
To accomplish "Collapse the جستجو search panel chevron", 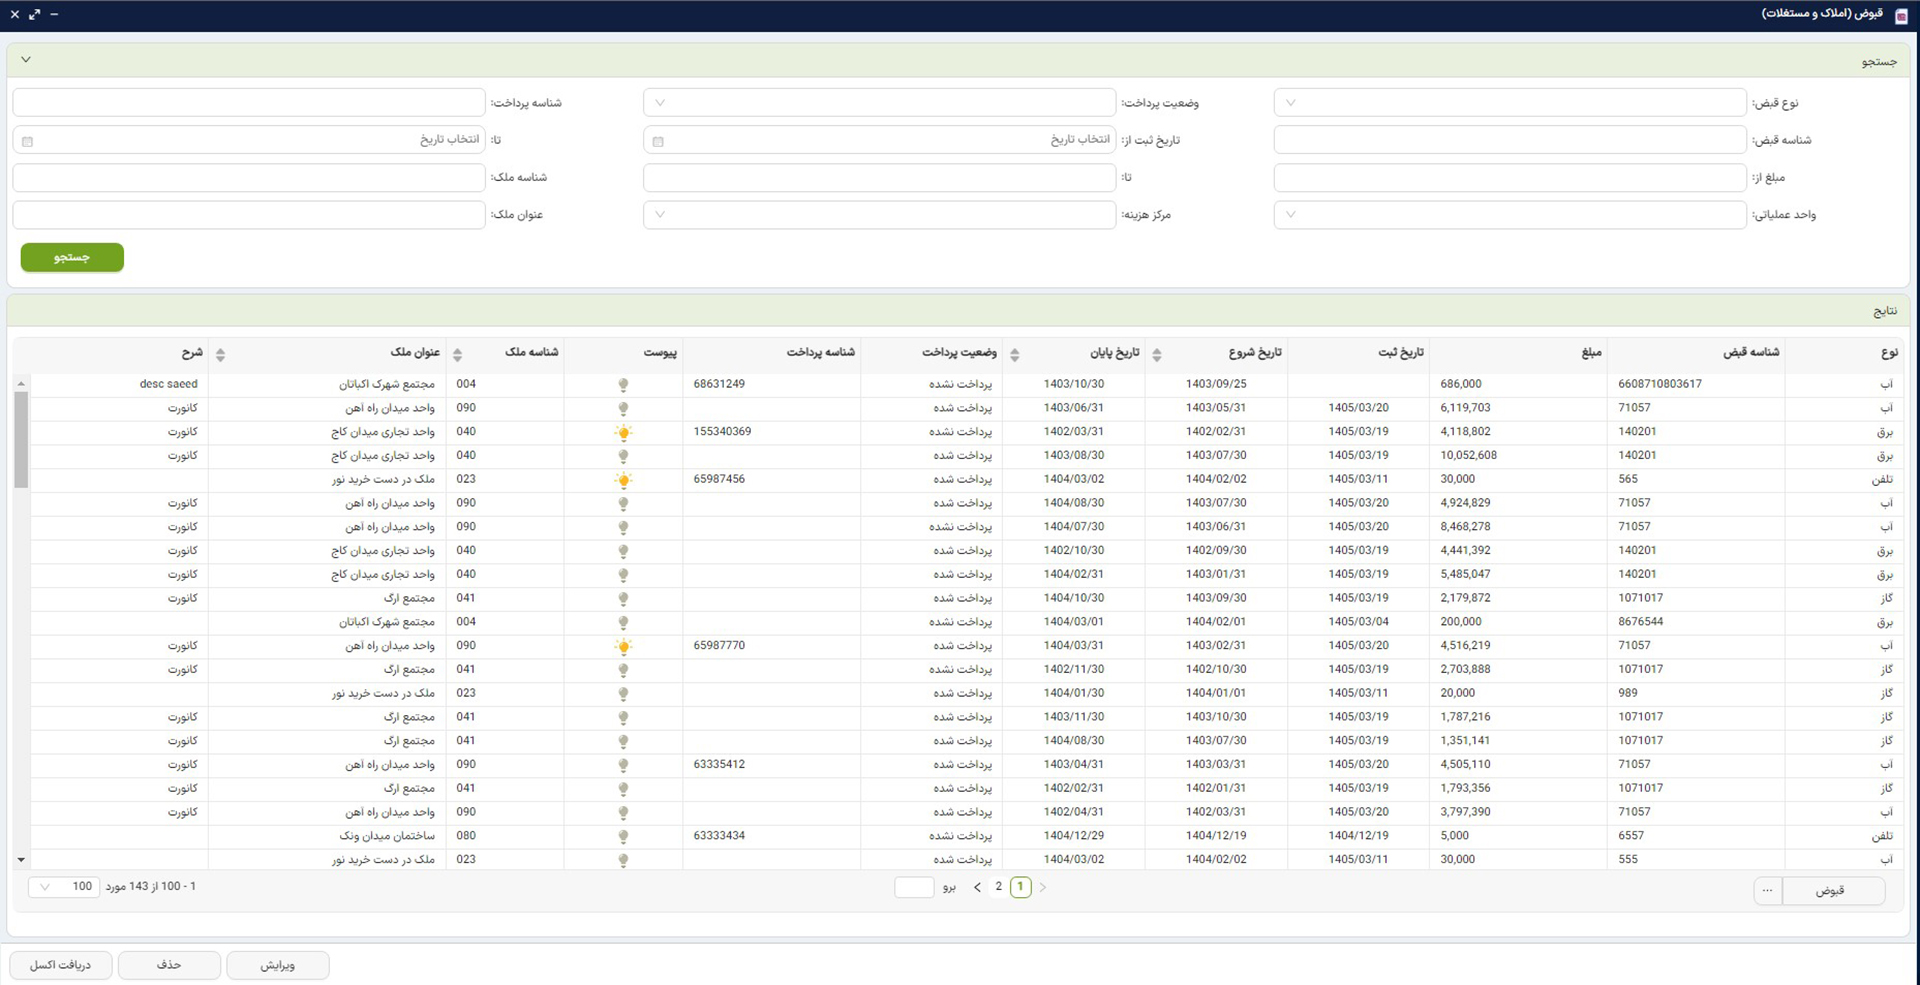I will coord(26,60).
